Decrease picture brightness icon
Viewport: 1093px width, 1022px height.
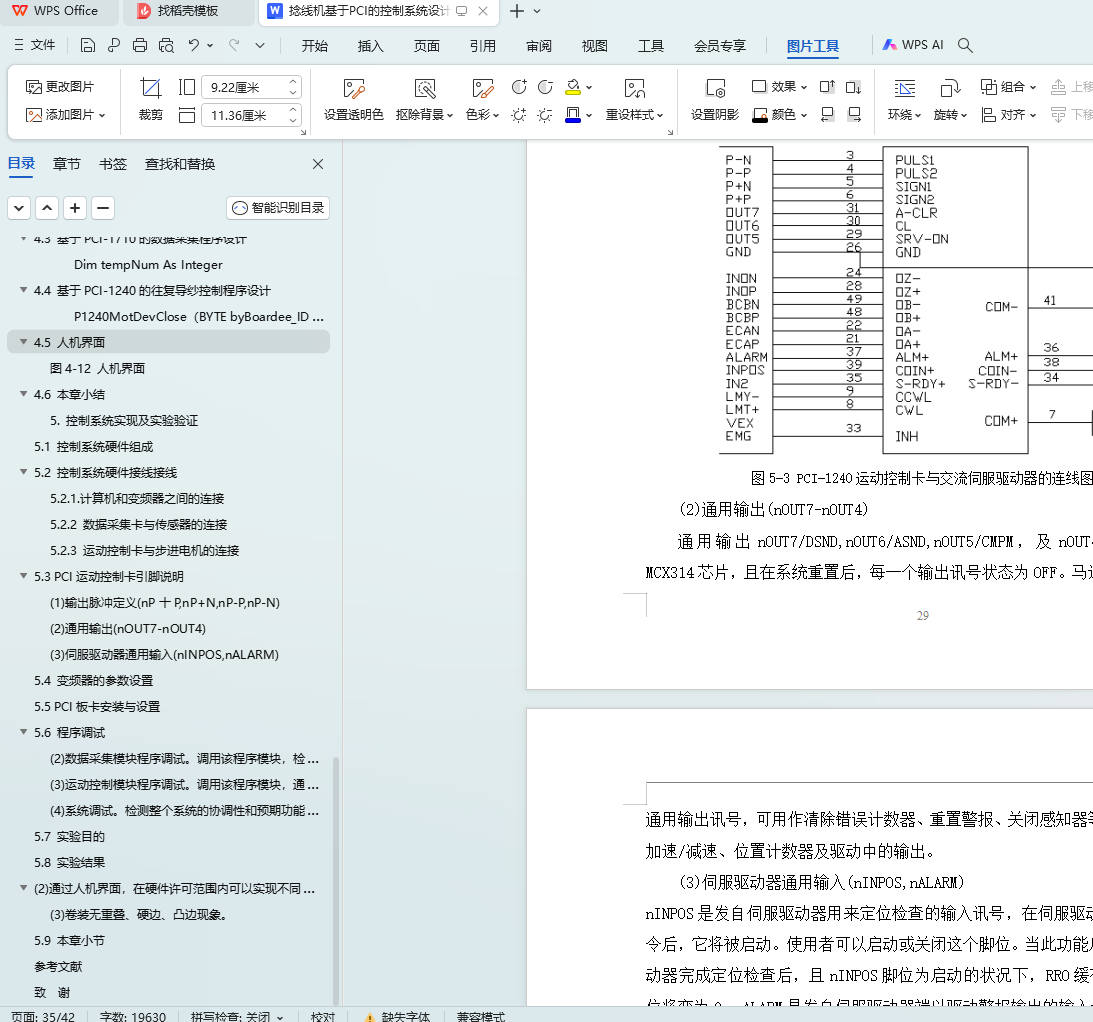[x=545, y=115]
